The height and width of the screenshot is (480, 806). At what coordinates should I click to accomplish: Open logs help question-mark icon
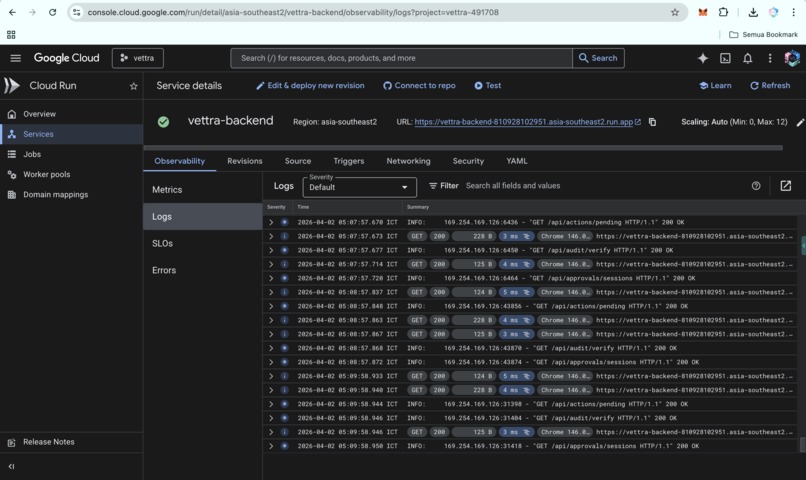pos(756,186)
